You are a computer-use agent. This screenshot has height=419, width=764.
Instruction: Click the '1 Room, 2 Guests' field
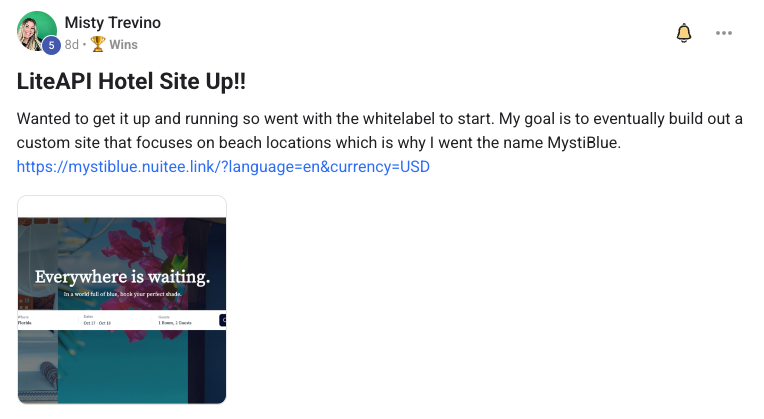point(176,322)
